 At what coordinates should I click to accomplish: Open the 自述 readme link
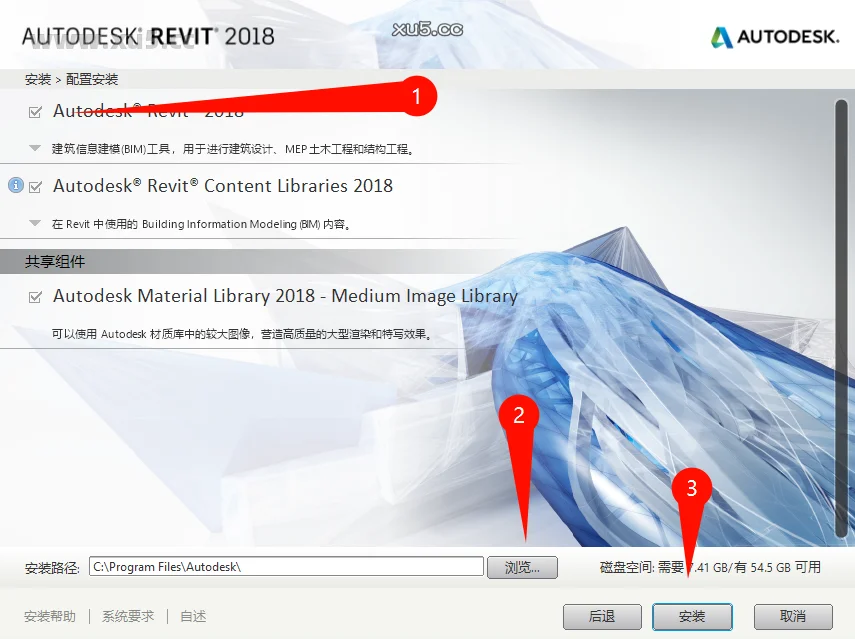click(x=193, y=616)
